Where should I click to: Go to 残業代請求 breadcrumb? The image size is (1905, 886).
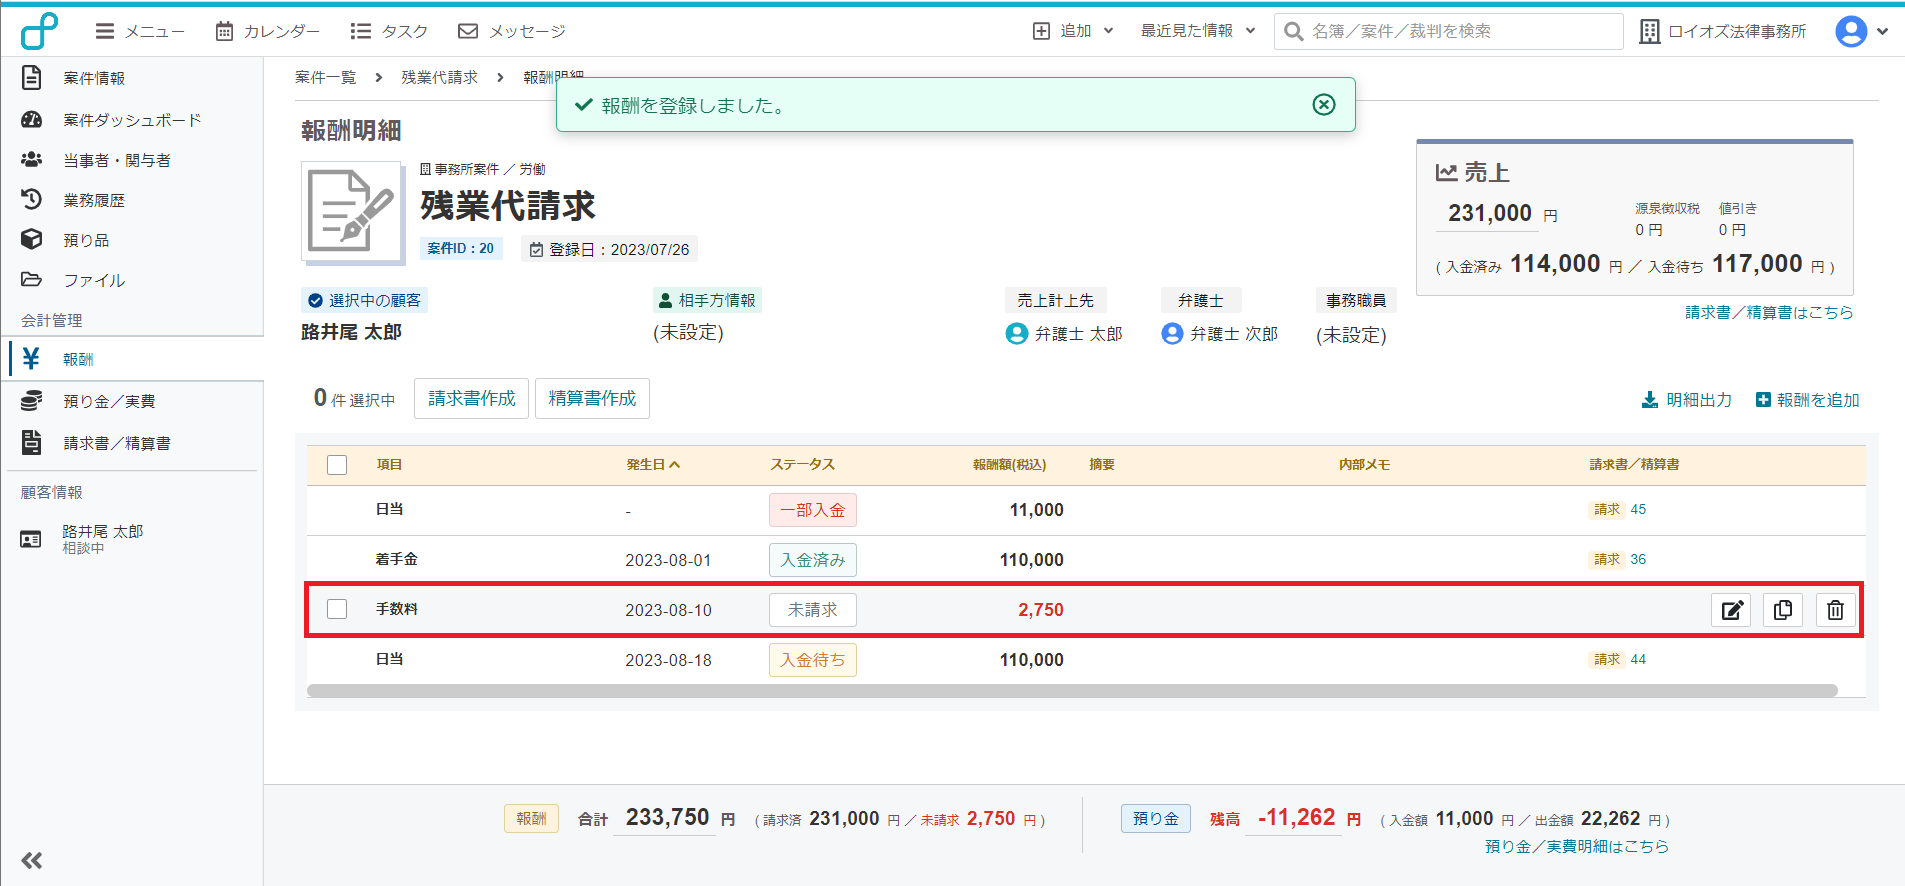click(x=439, y=77)
